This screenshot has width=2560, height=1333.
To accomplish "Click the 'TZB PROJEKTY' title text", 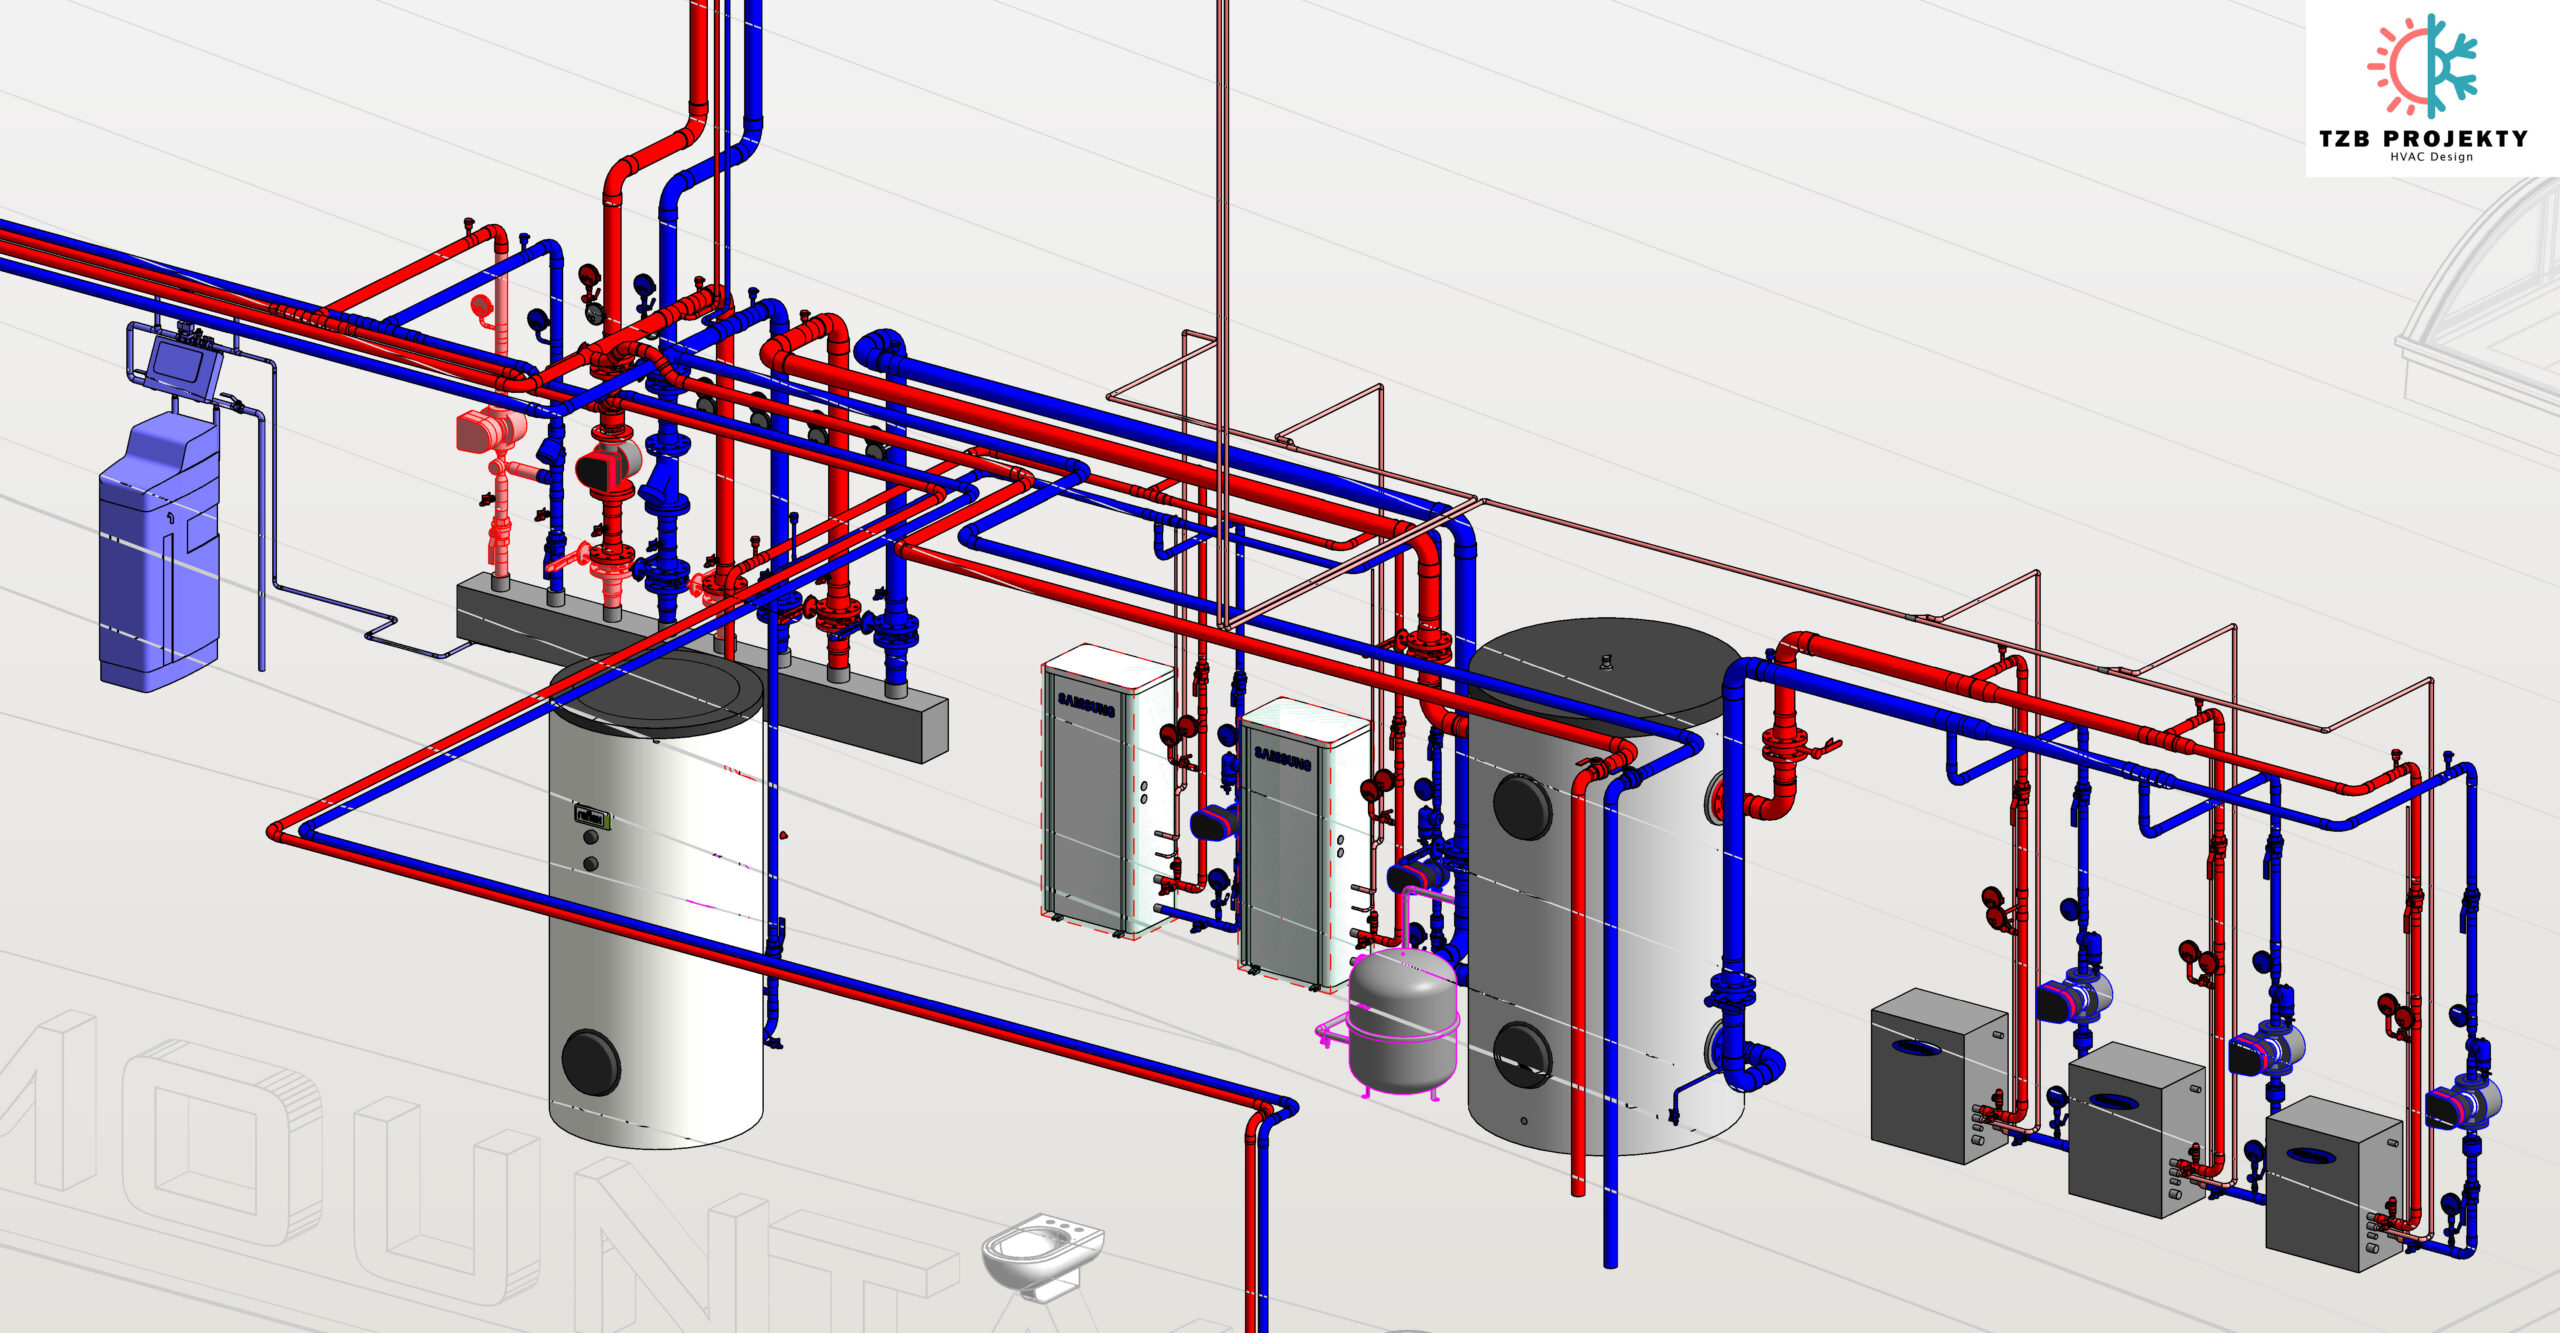I will click(2424, 138).
